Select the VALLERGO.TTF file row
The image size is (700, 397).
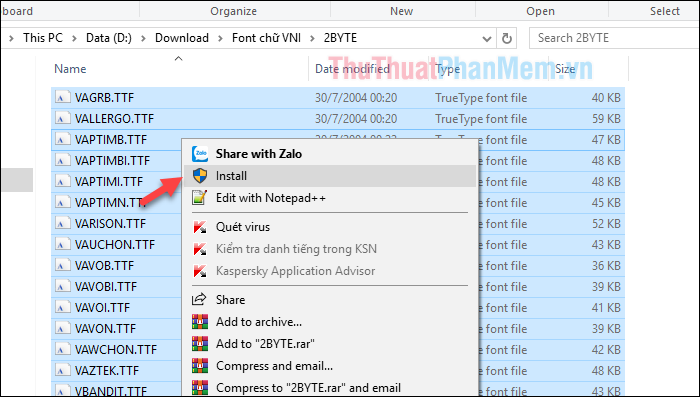coord(338,119)
